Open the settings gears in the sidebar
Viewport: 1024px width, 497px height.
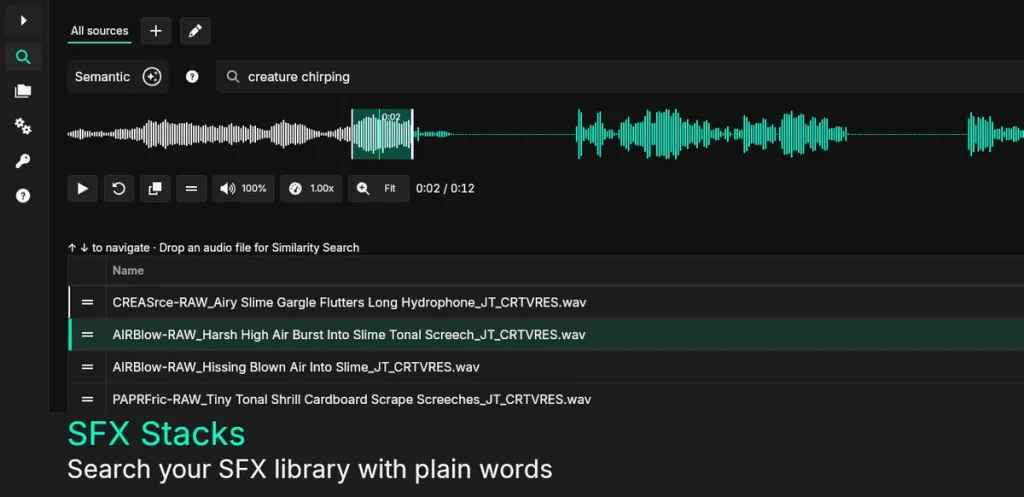(x=24, y=126)
